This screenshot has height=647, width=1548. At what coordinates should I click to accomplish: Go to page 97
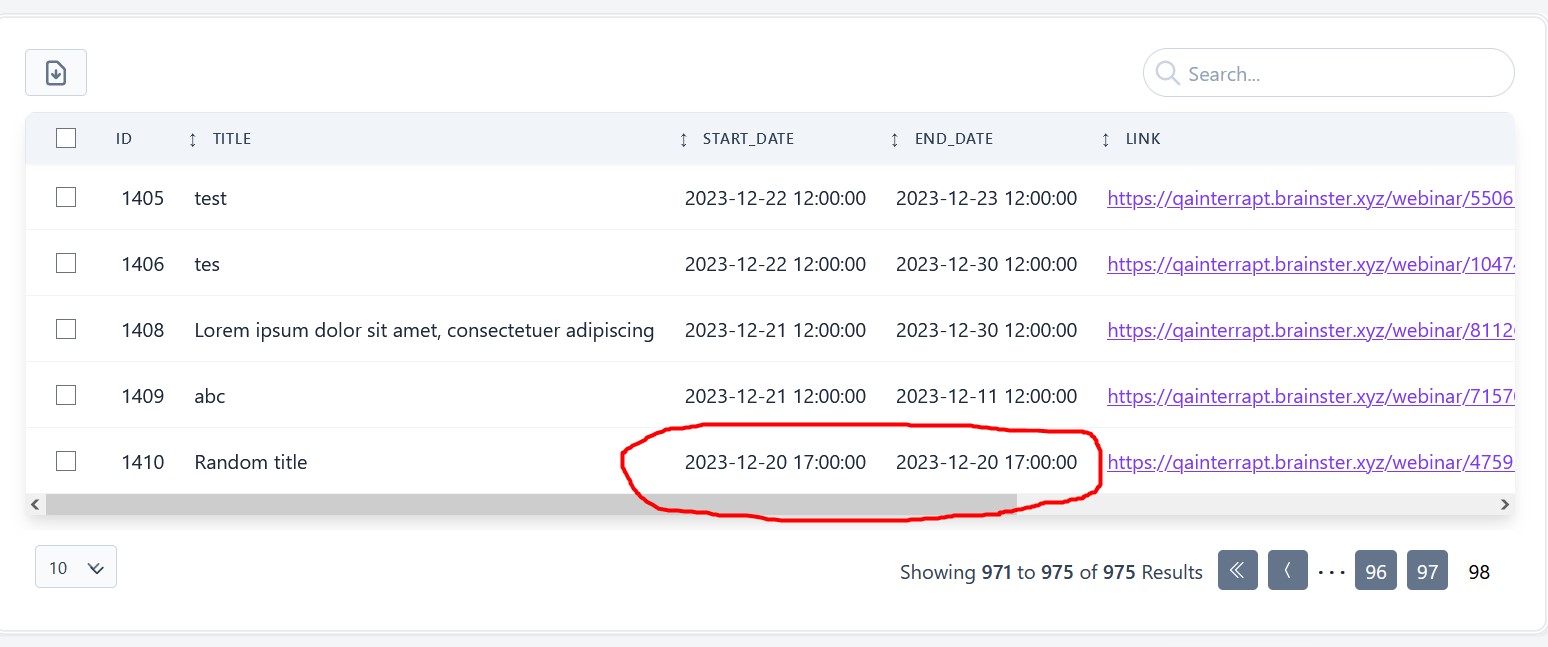1427,571
